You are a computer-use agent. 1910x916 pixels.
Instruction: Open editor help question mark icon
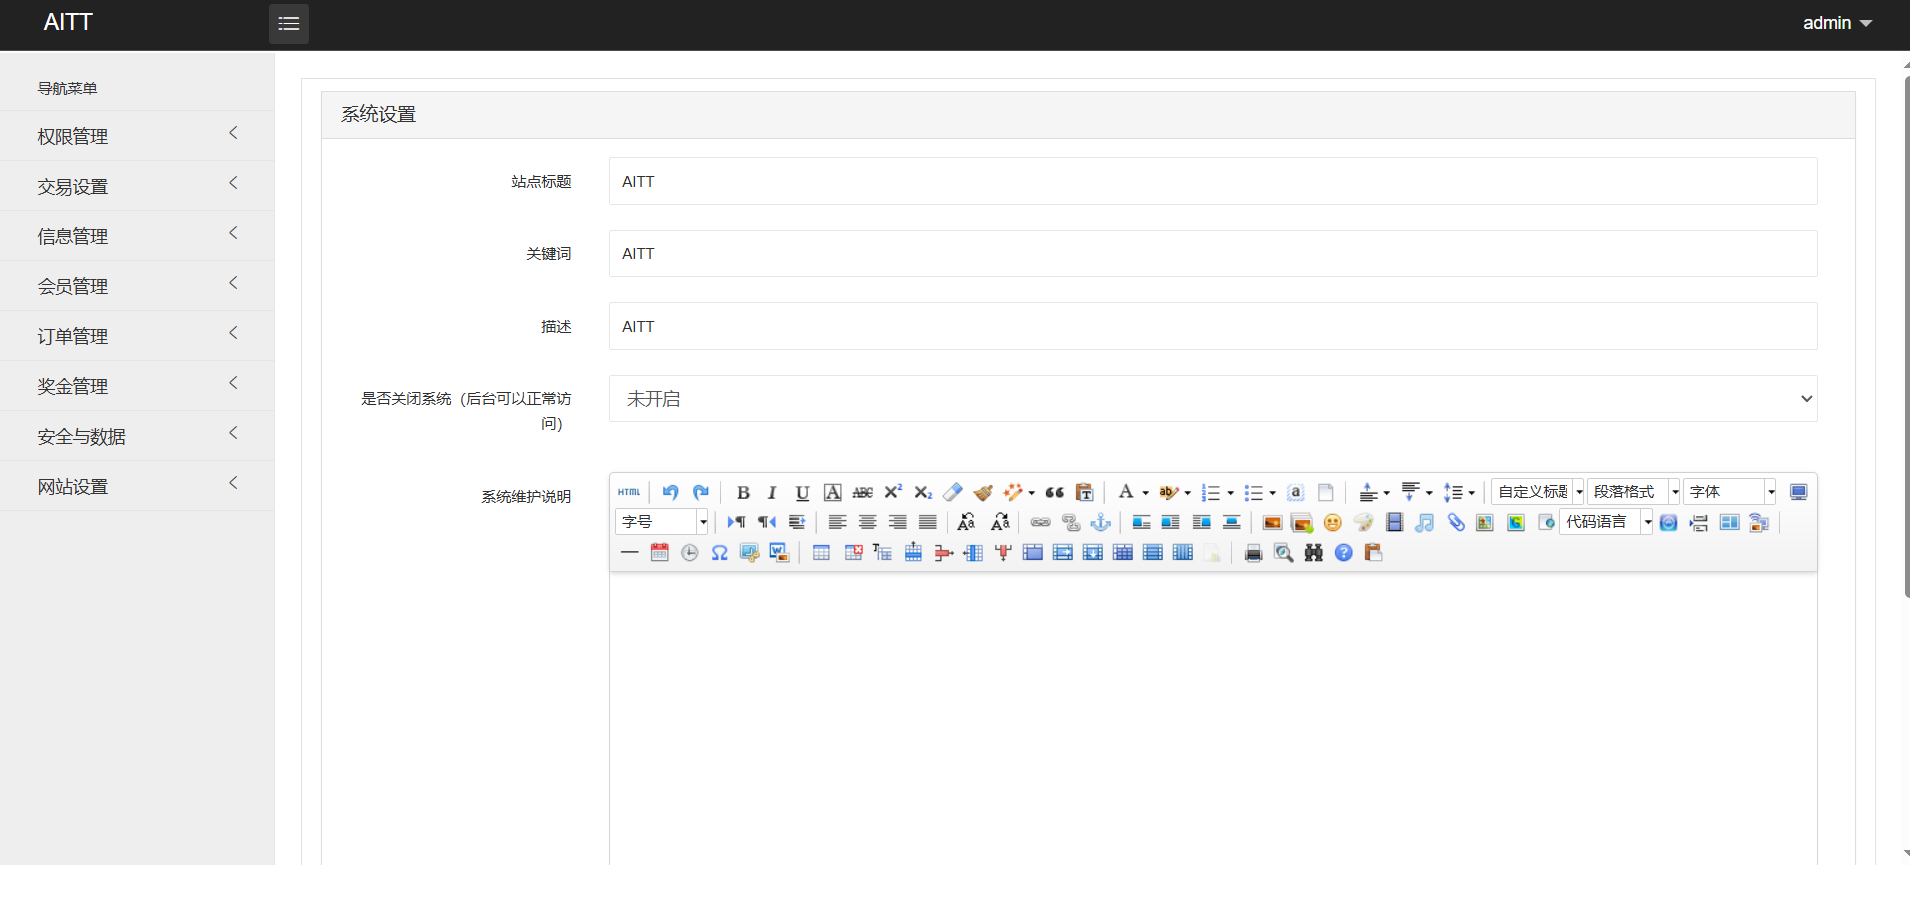click(x=1343, y=553)
